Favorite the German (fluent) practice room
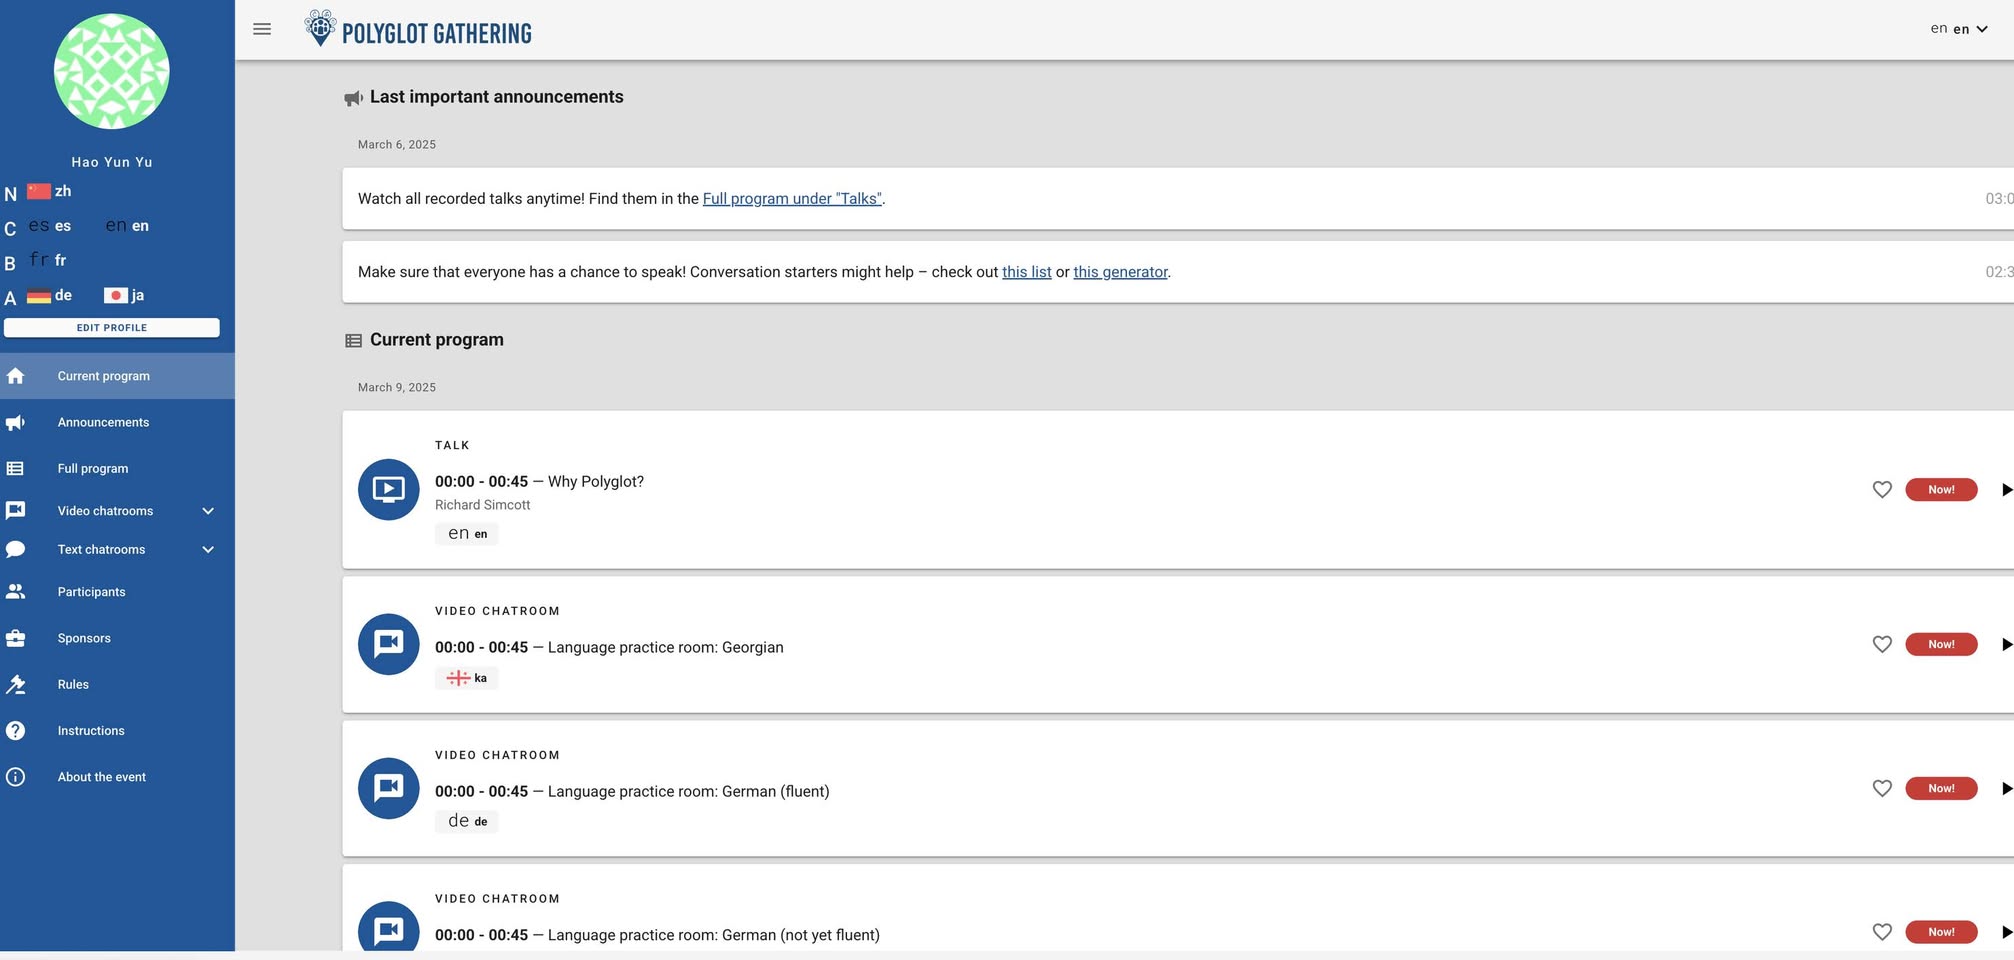The height and width of the screenshot is (960, 2014). 1882,789
